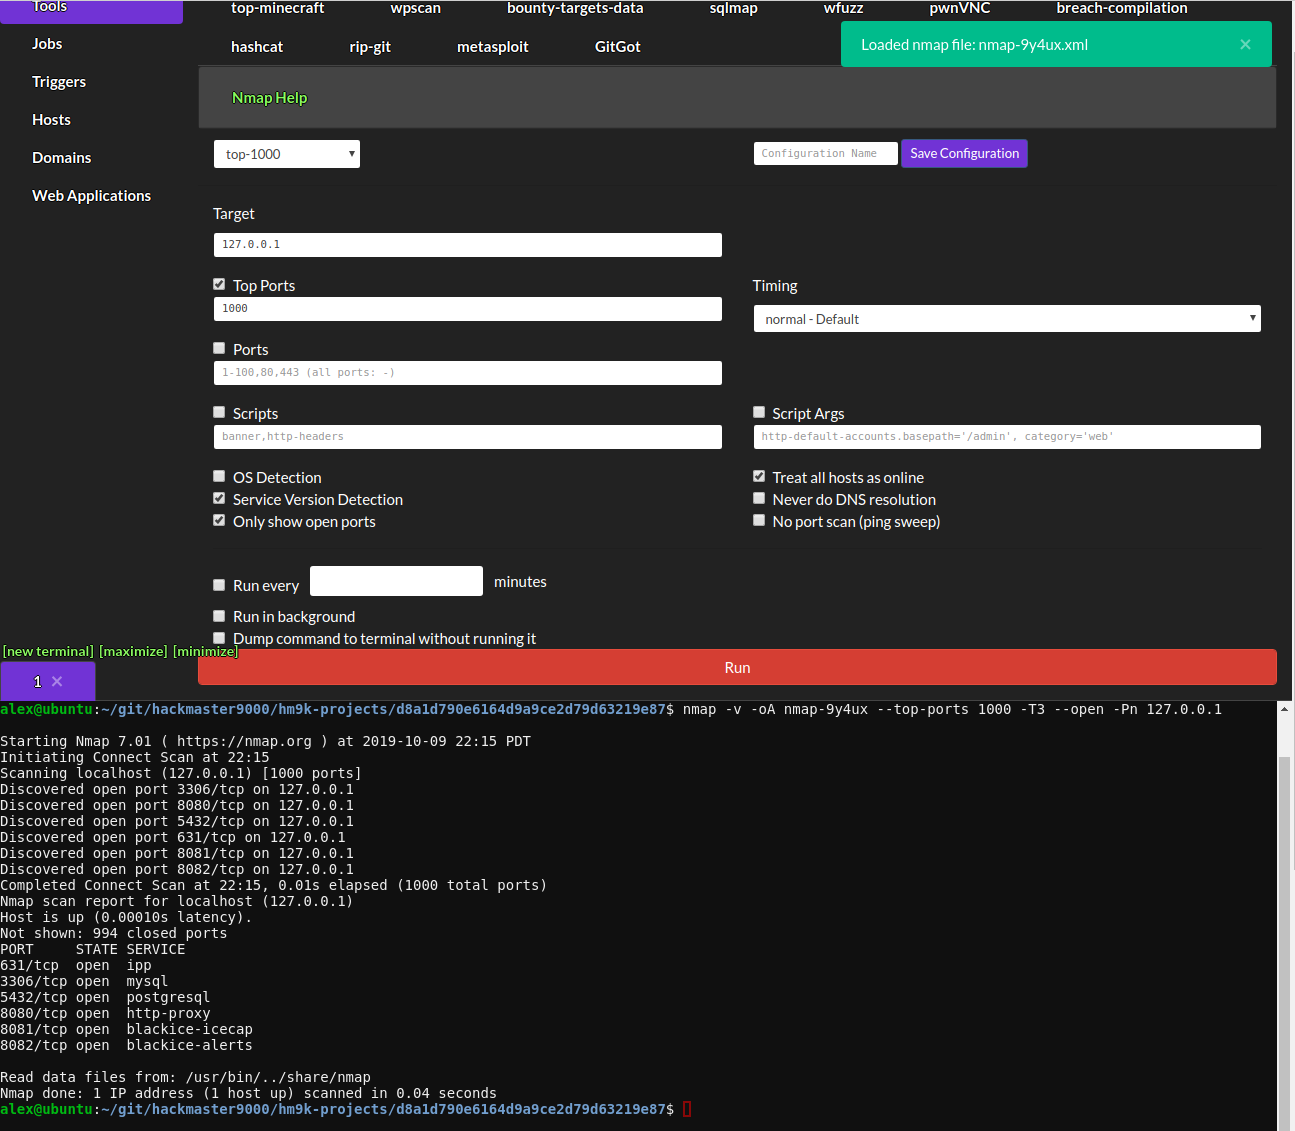Image resolution: width=1295 pixels, height=1131 pixels.
Task: Enable Never do DNS resolution
Action: point(759,498)
